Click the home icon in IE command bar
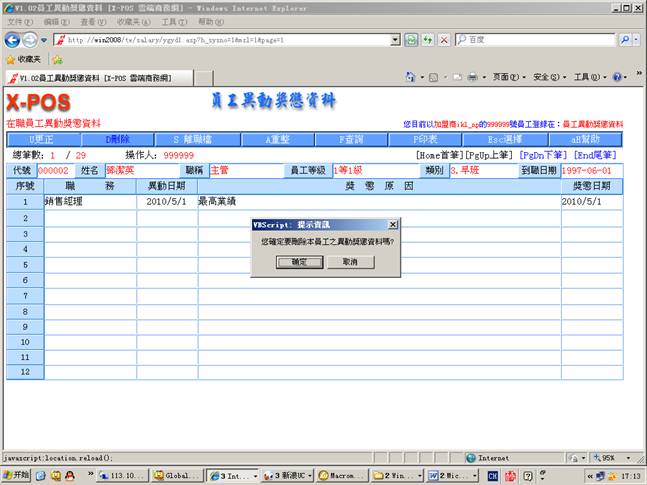 click(411, 77)
